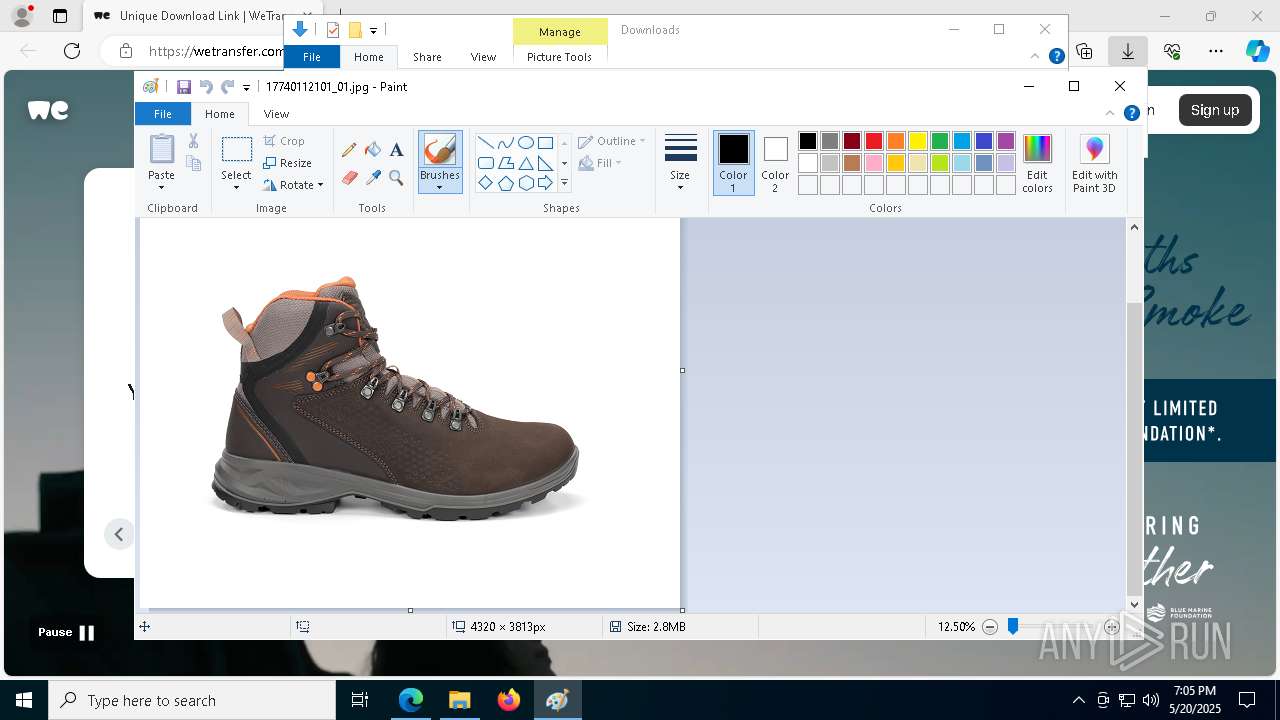Select the Pencil tool in Paint

tap(349, 150)
